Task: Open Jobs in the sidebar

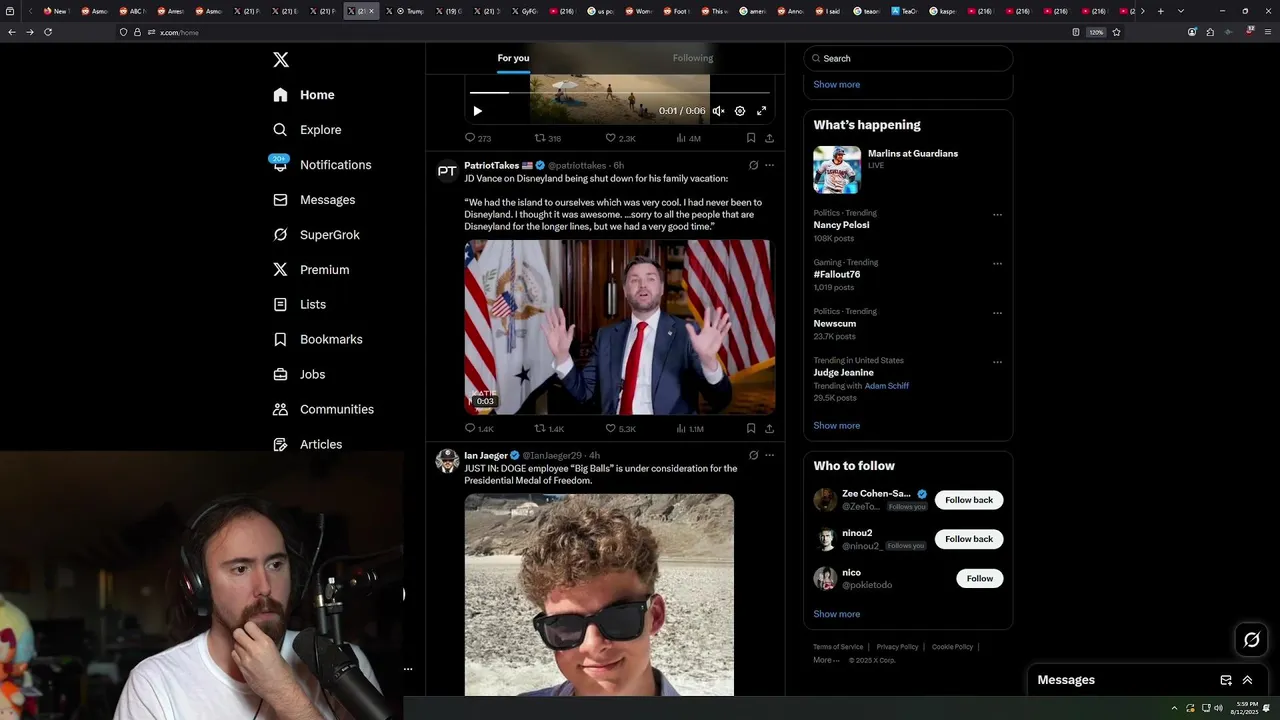Action: click(299, 374)
